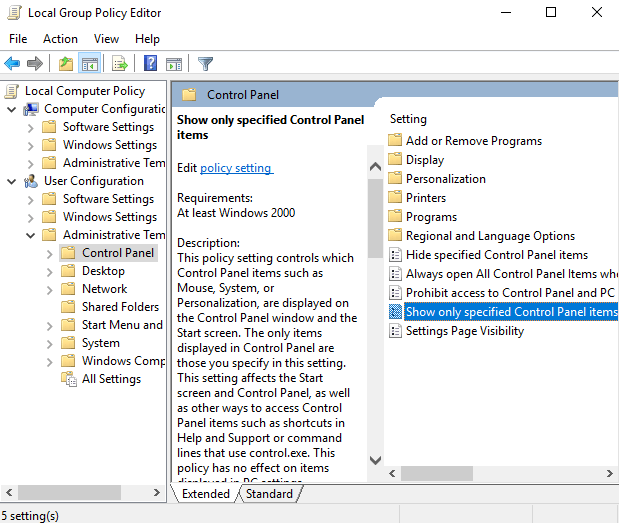
Task: Click the Show/Hide Action Pane icon
Action: tap(174, 63)
